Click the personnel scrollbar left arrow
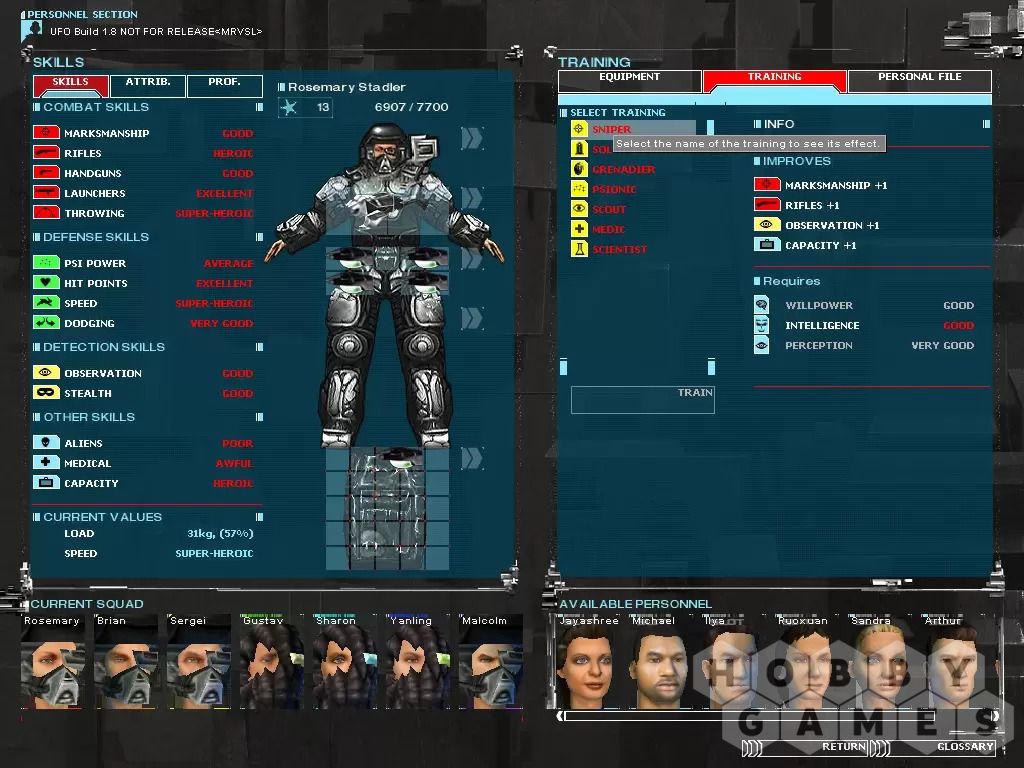 pos(560,716)
